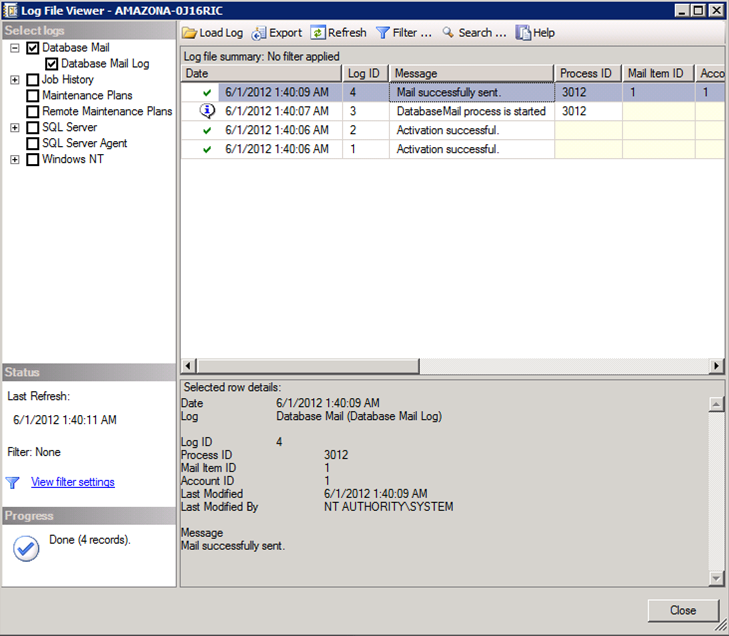Screen dimensions: 729x636
Task: Expand the Windows NT tree node
Action: (x=15, y=159)
